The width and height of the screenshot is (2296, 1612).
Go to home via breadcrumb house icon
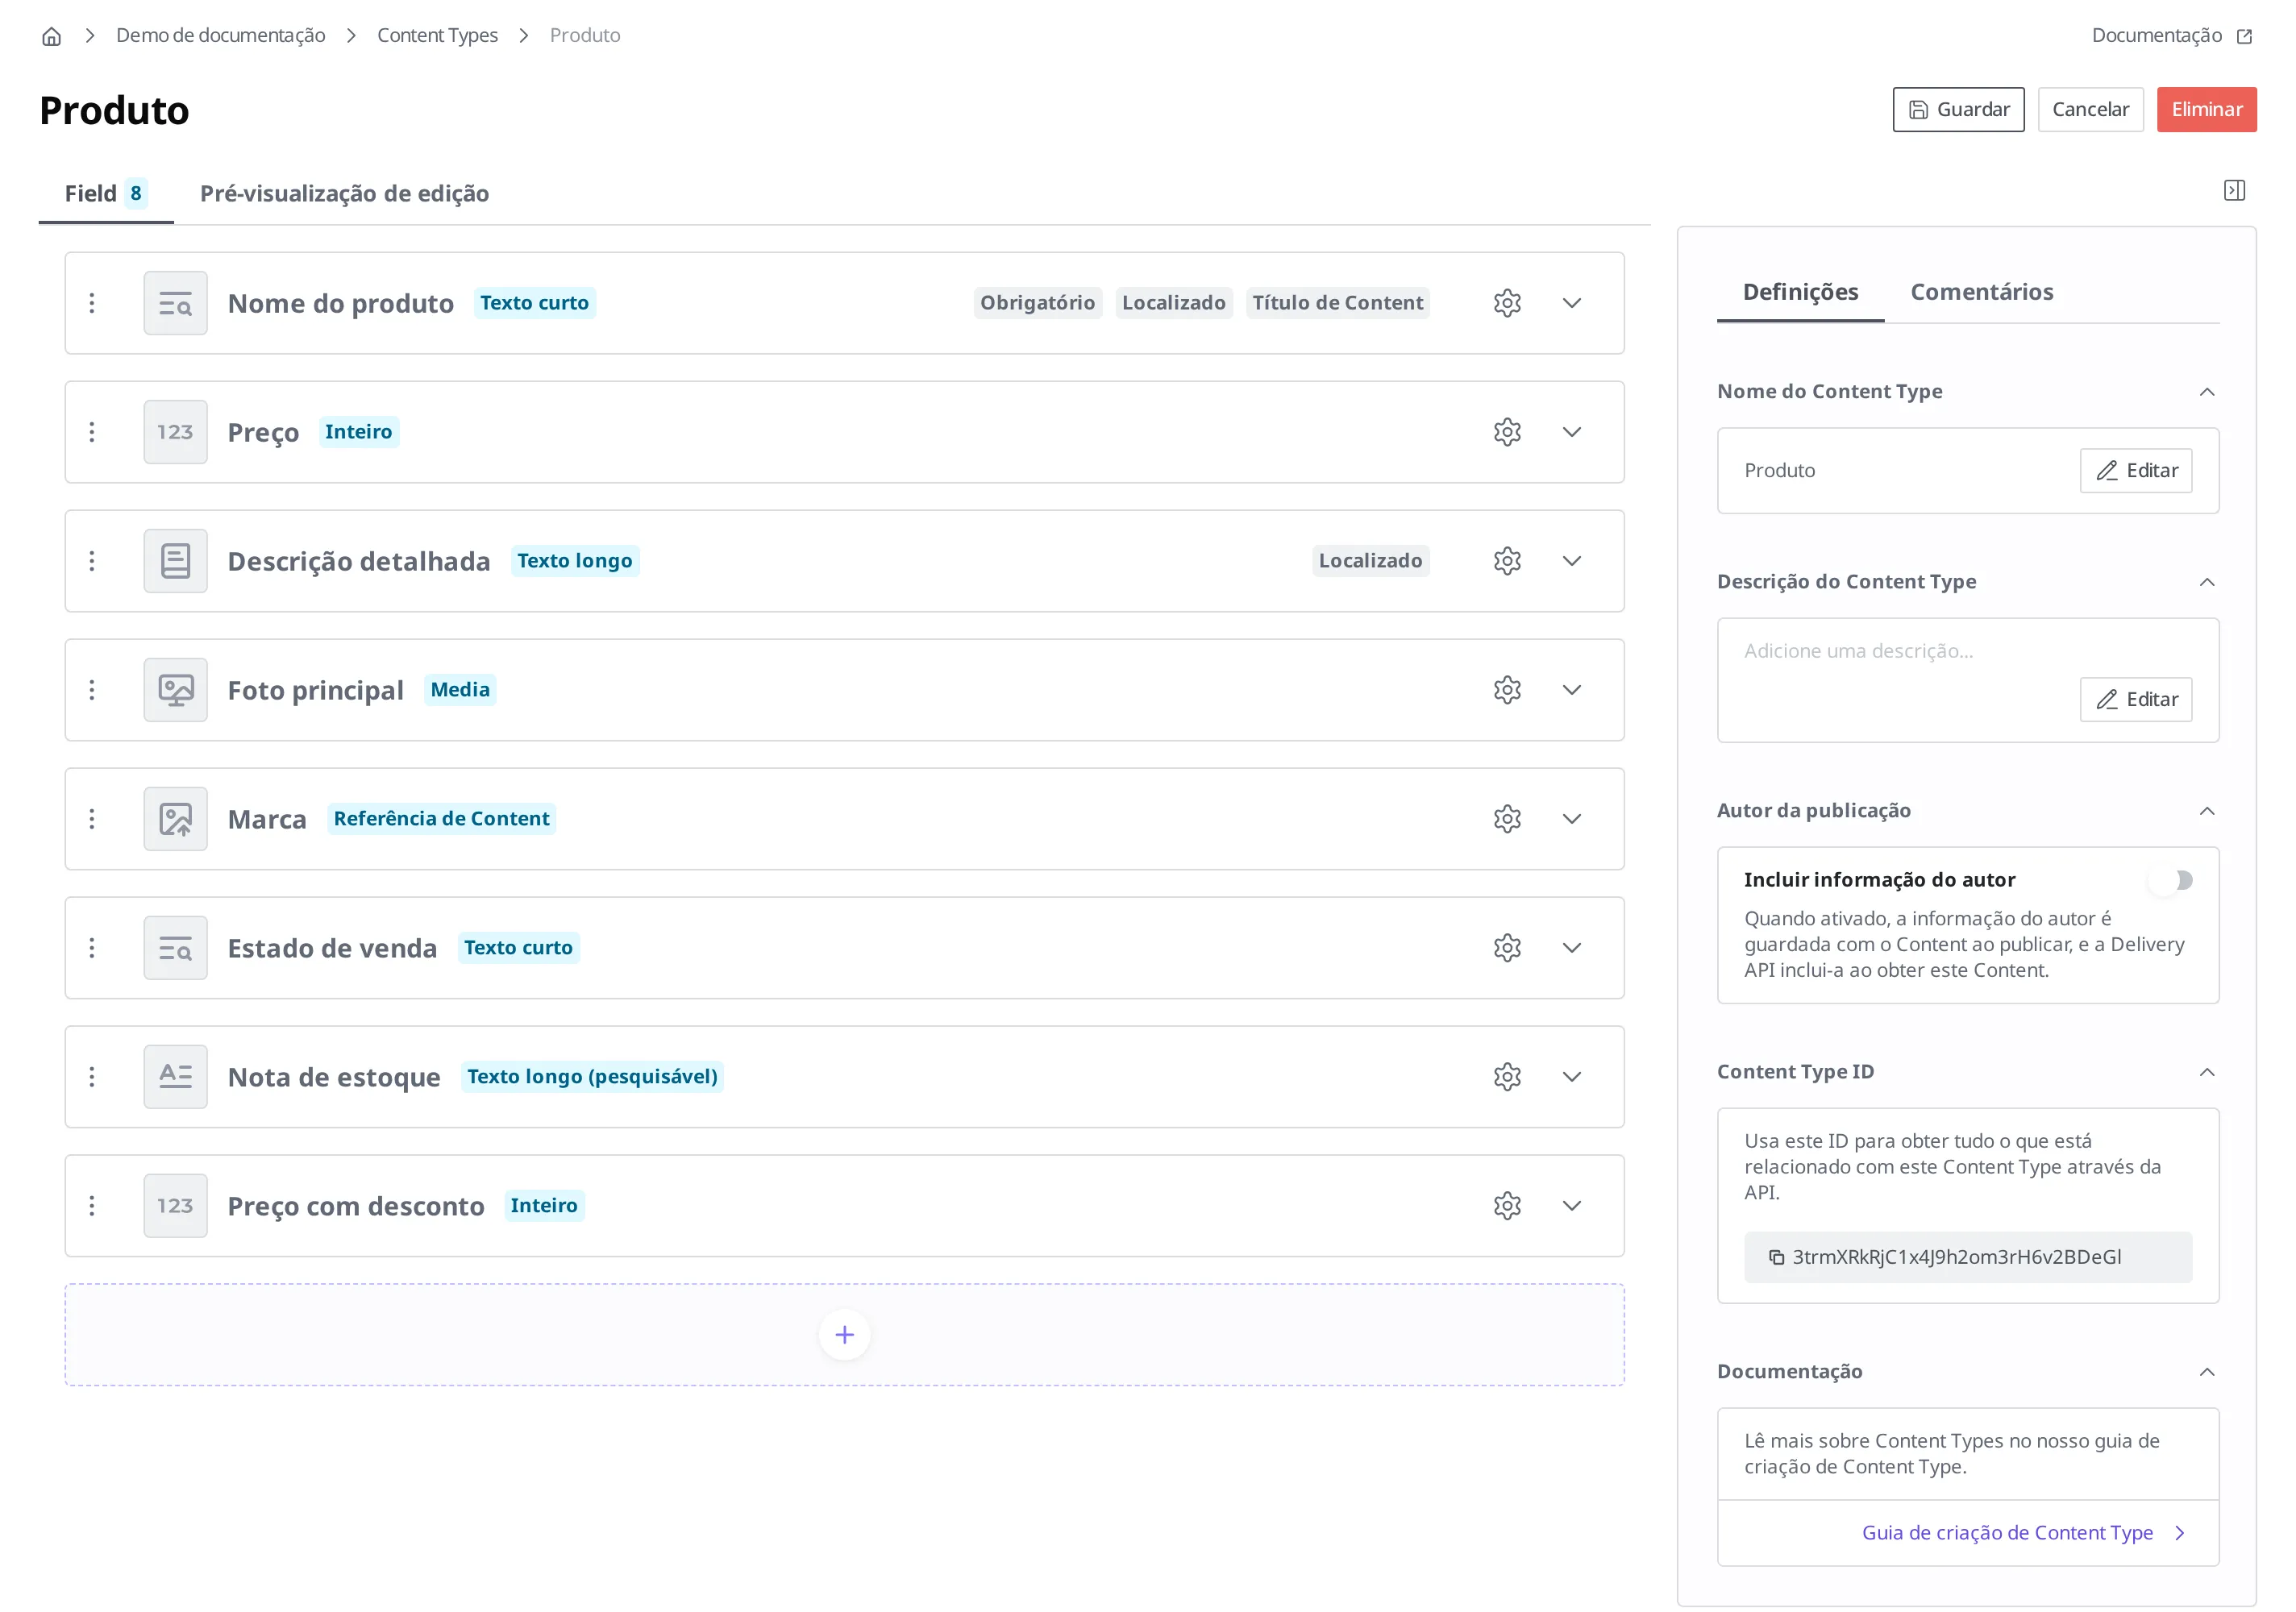click(x=52, y=36)
